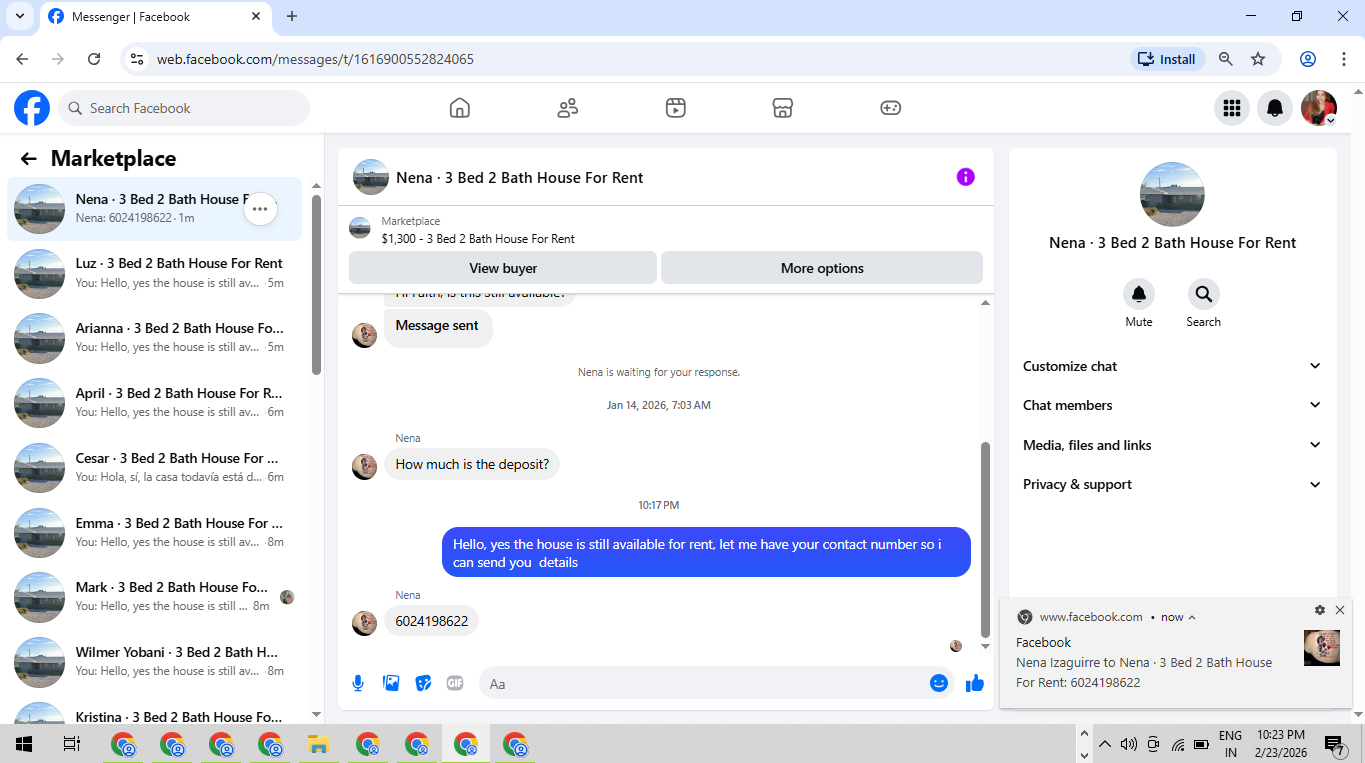
Task: Open the account profile picture menu
Action: (x=1319, y=108)
